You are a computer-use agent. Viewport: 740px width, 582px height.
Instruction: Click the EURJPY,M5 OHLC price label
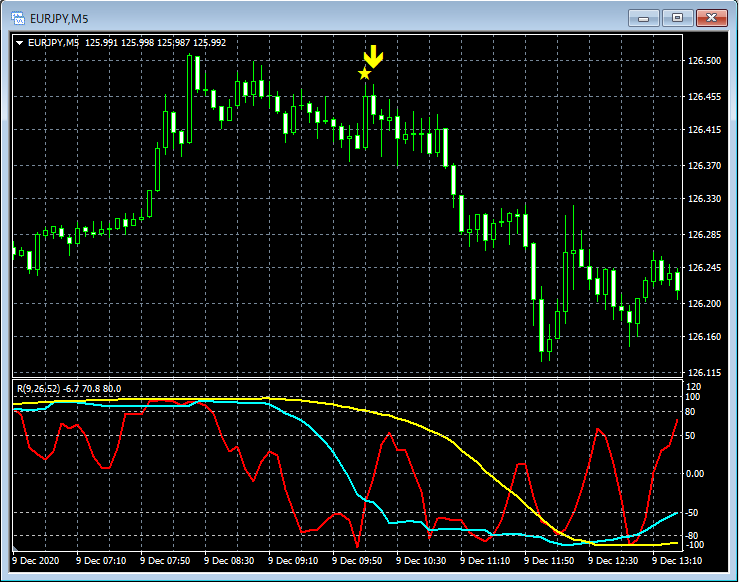pos(155,42)
